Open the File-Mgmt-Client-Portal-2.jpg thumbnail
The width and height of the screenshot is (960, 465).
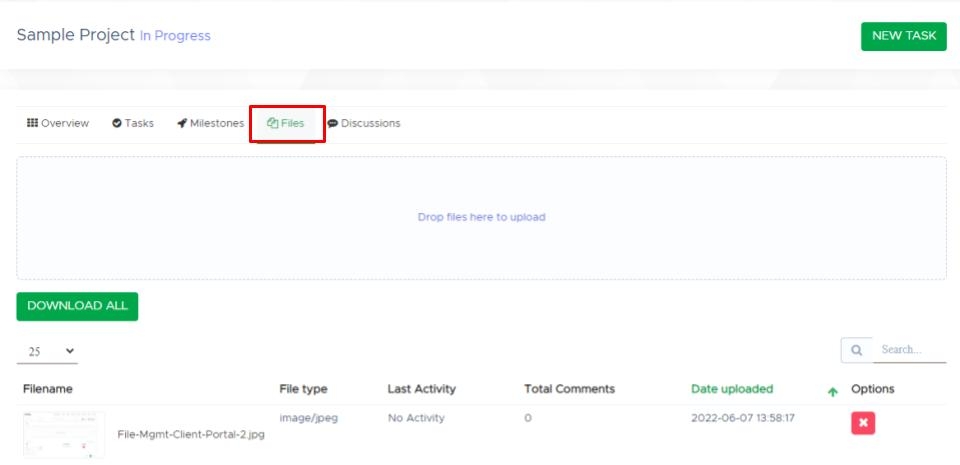(x=63, y=434)
